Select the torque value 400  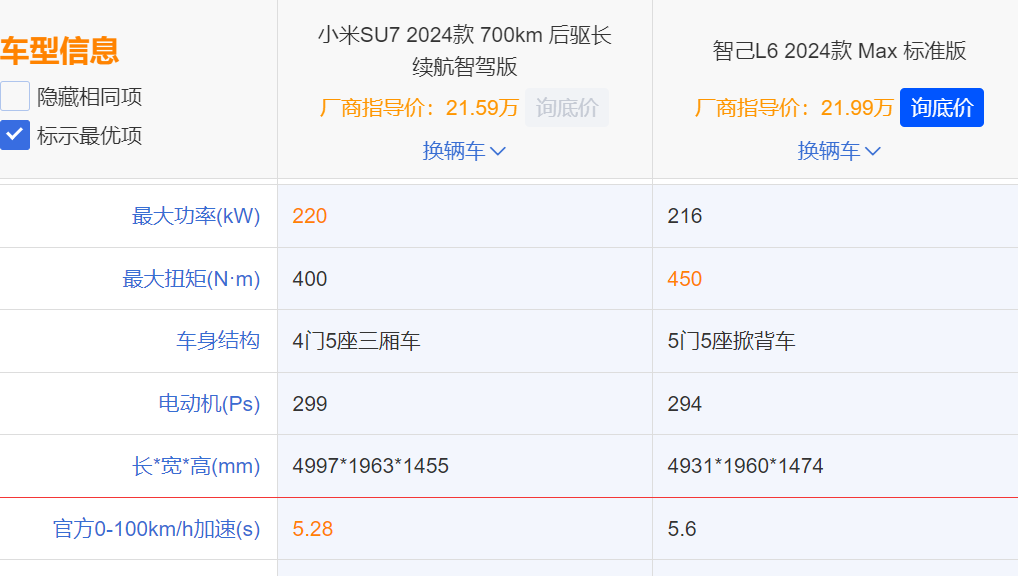point(310,279)
